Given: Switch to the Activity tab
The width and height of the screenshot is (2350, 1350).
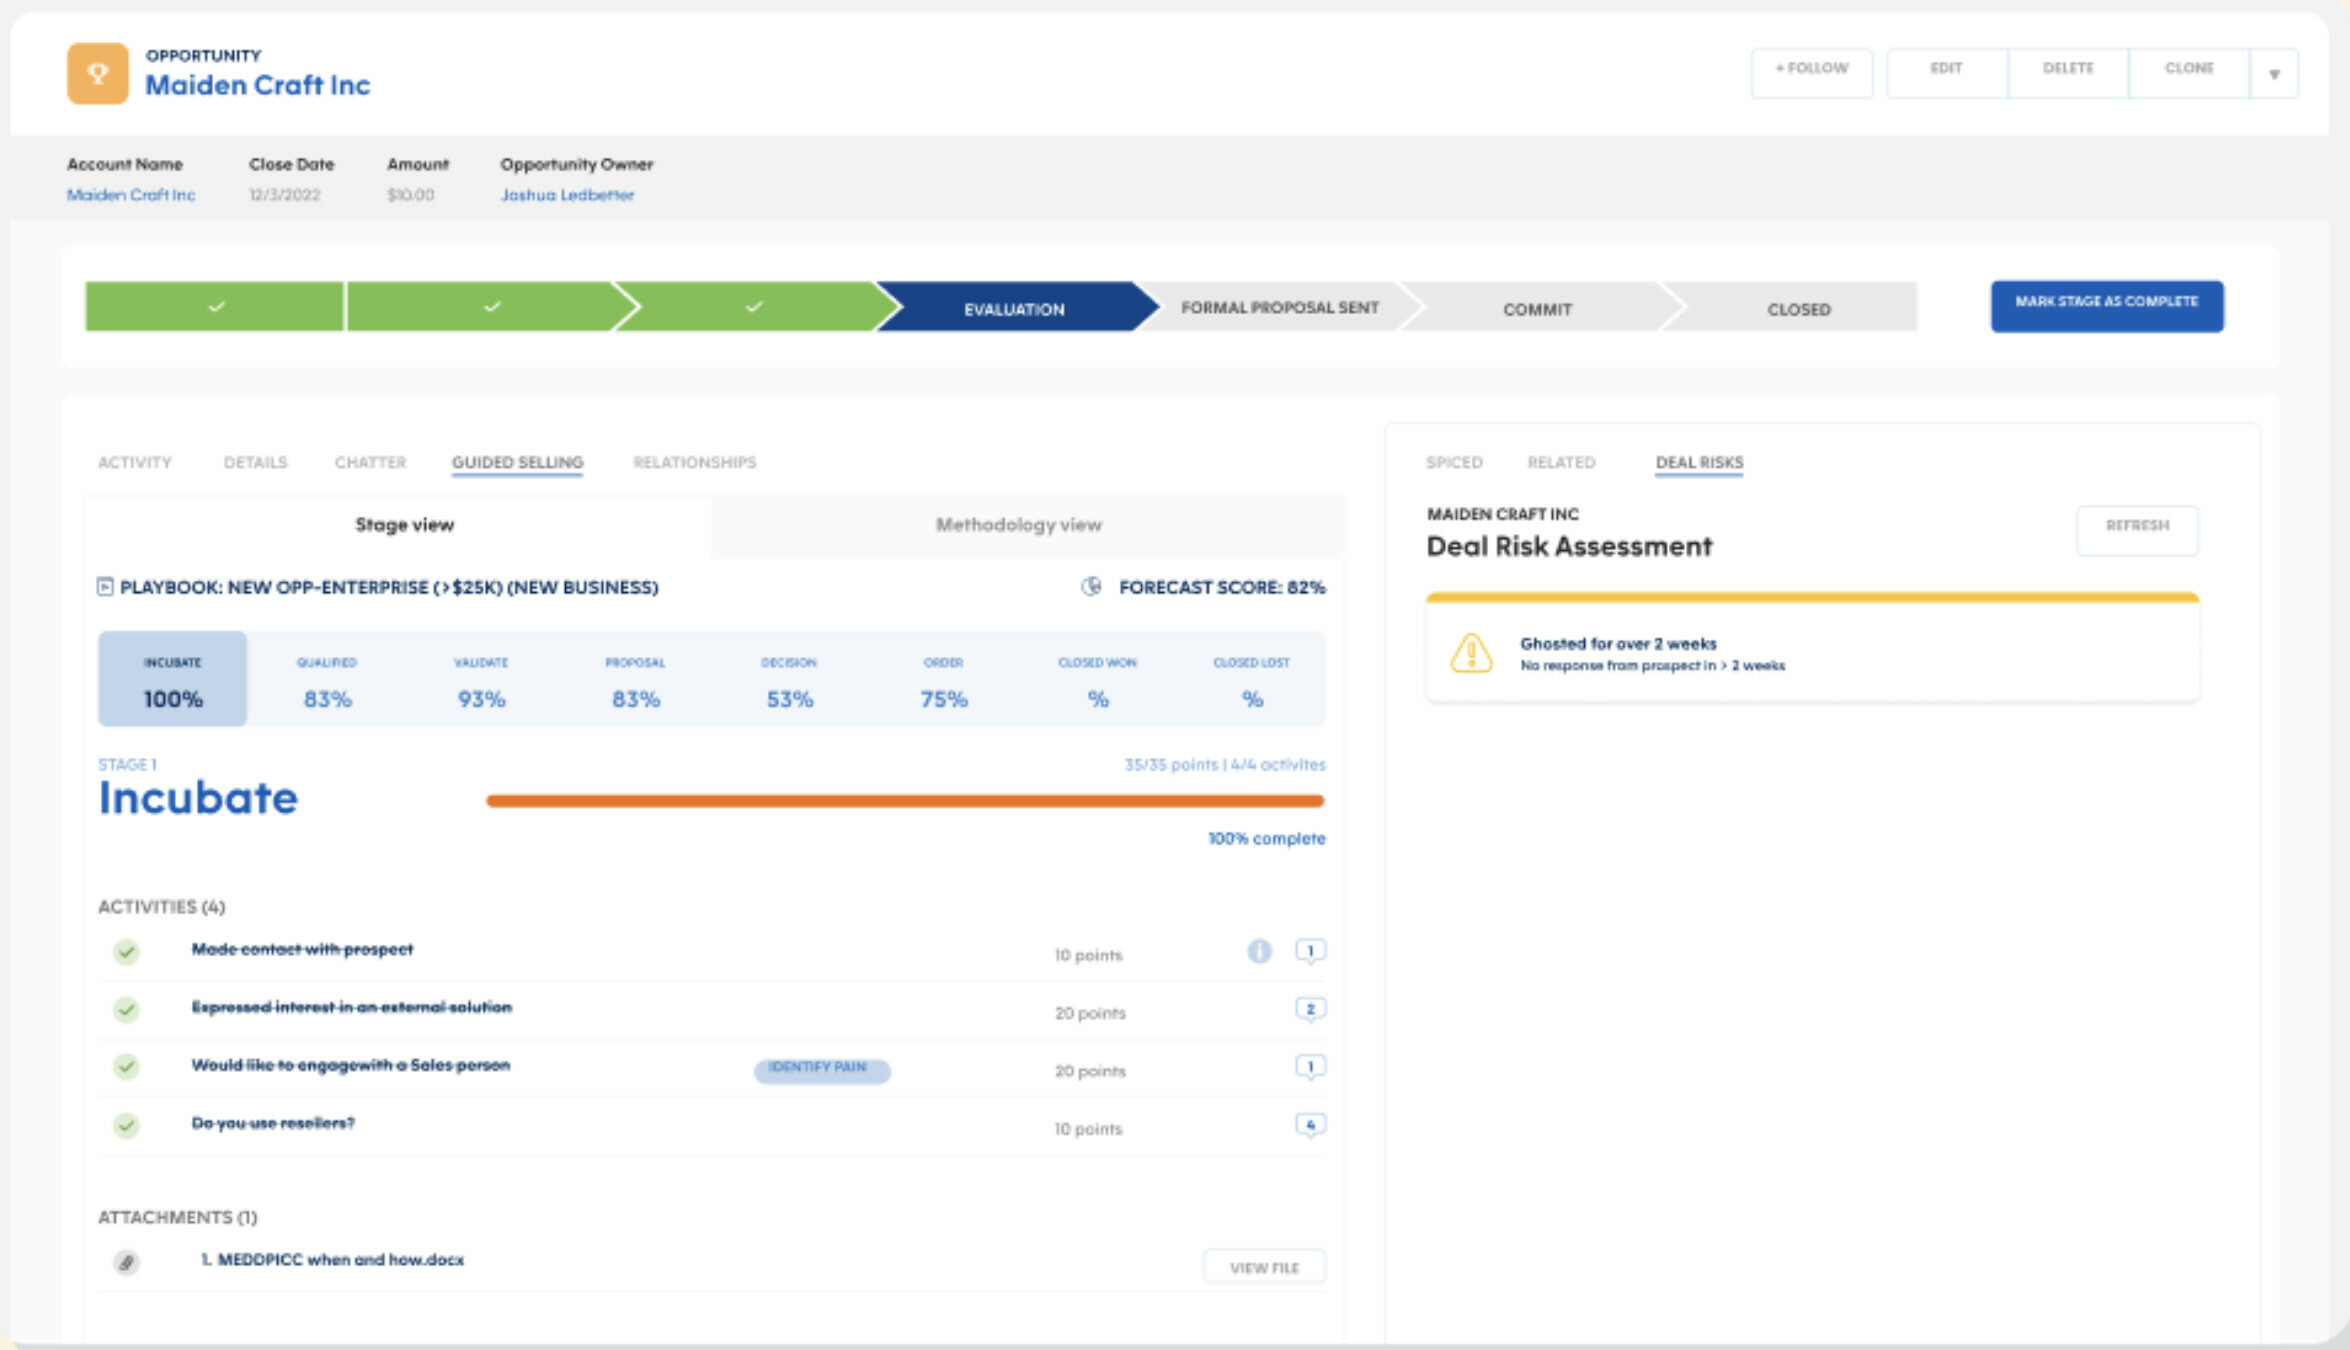Looking at the screenshot, I should click(x=135, y=462).
